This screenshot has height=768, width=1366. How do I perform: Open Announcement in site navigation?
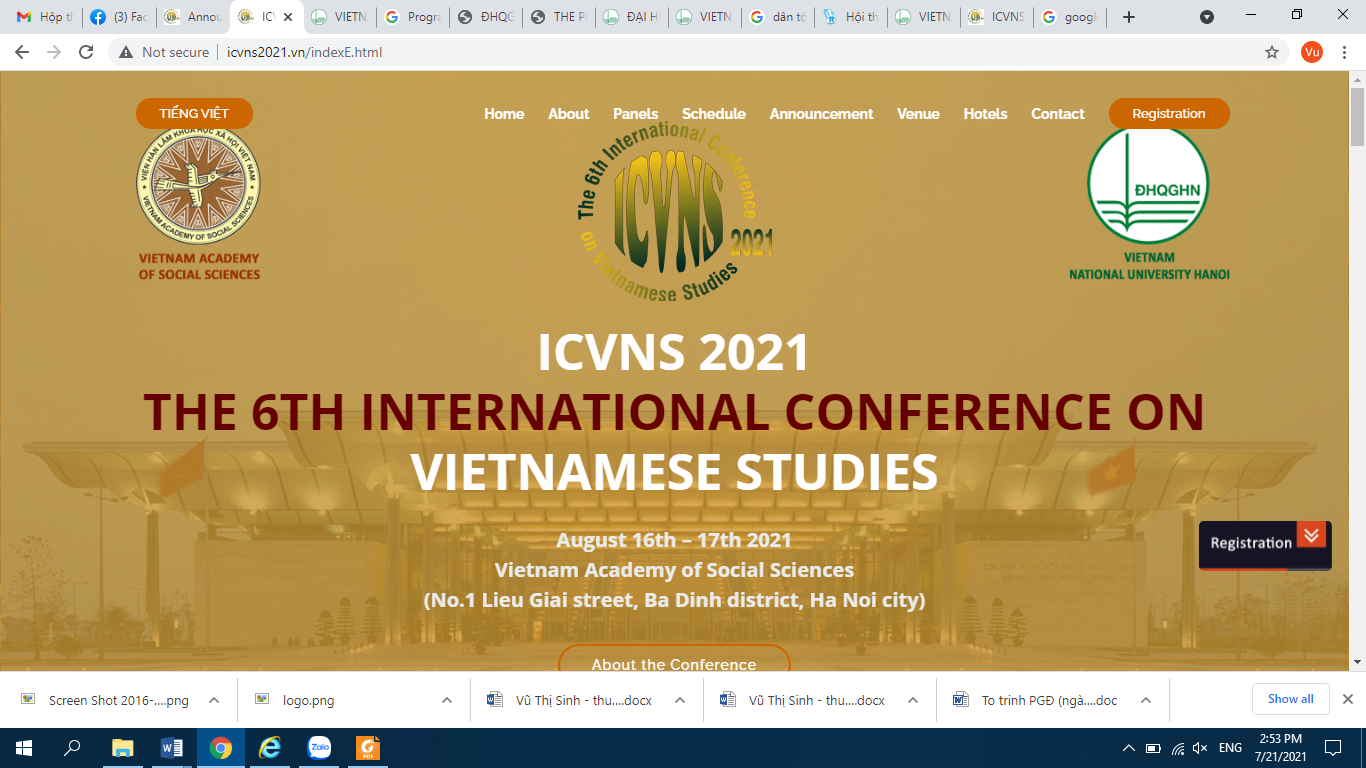(821, 114)
